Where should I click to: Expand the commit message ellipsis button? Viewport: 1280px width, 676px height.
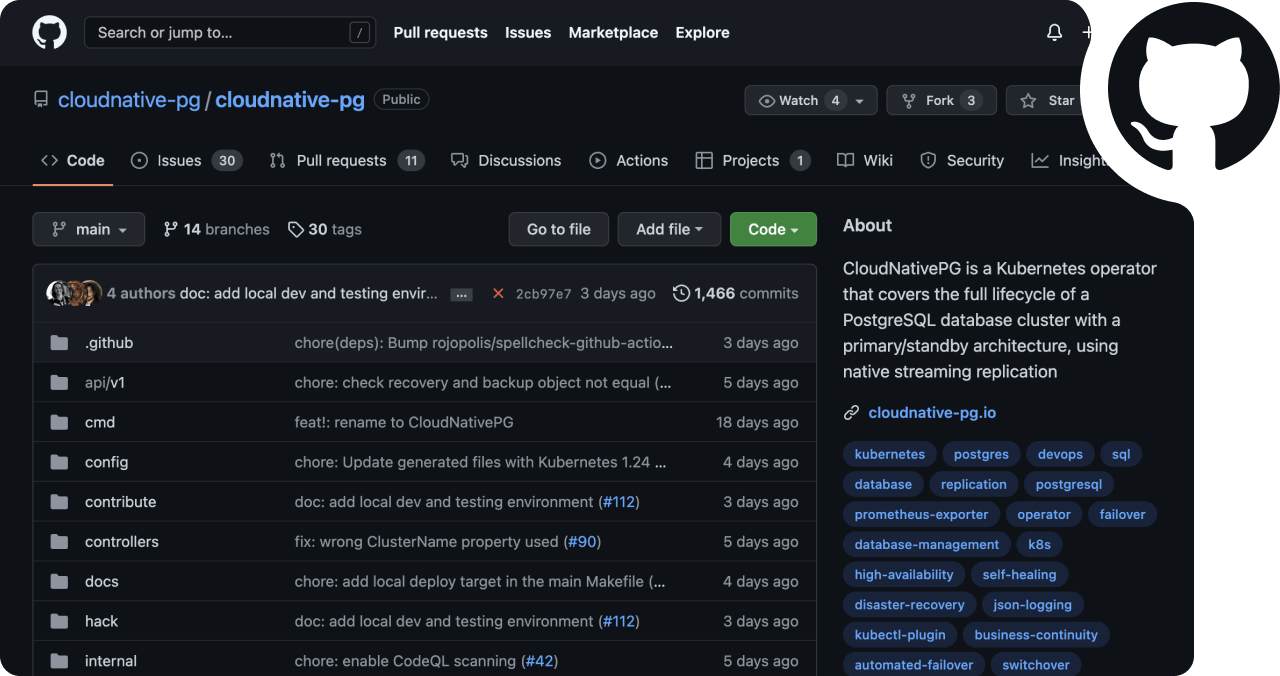click(x=461, y=294)
